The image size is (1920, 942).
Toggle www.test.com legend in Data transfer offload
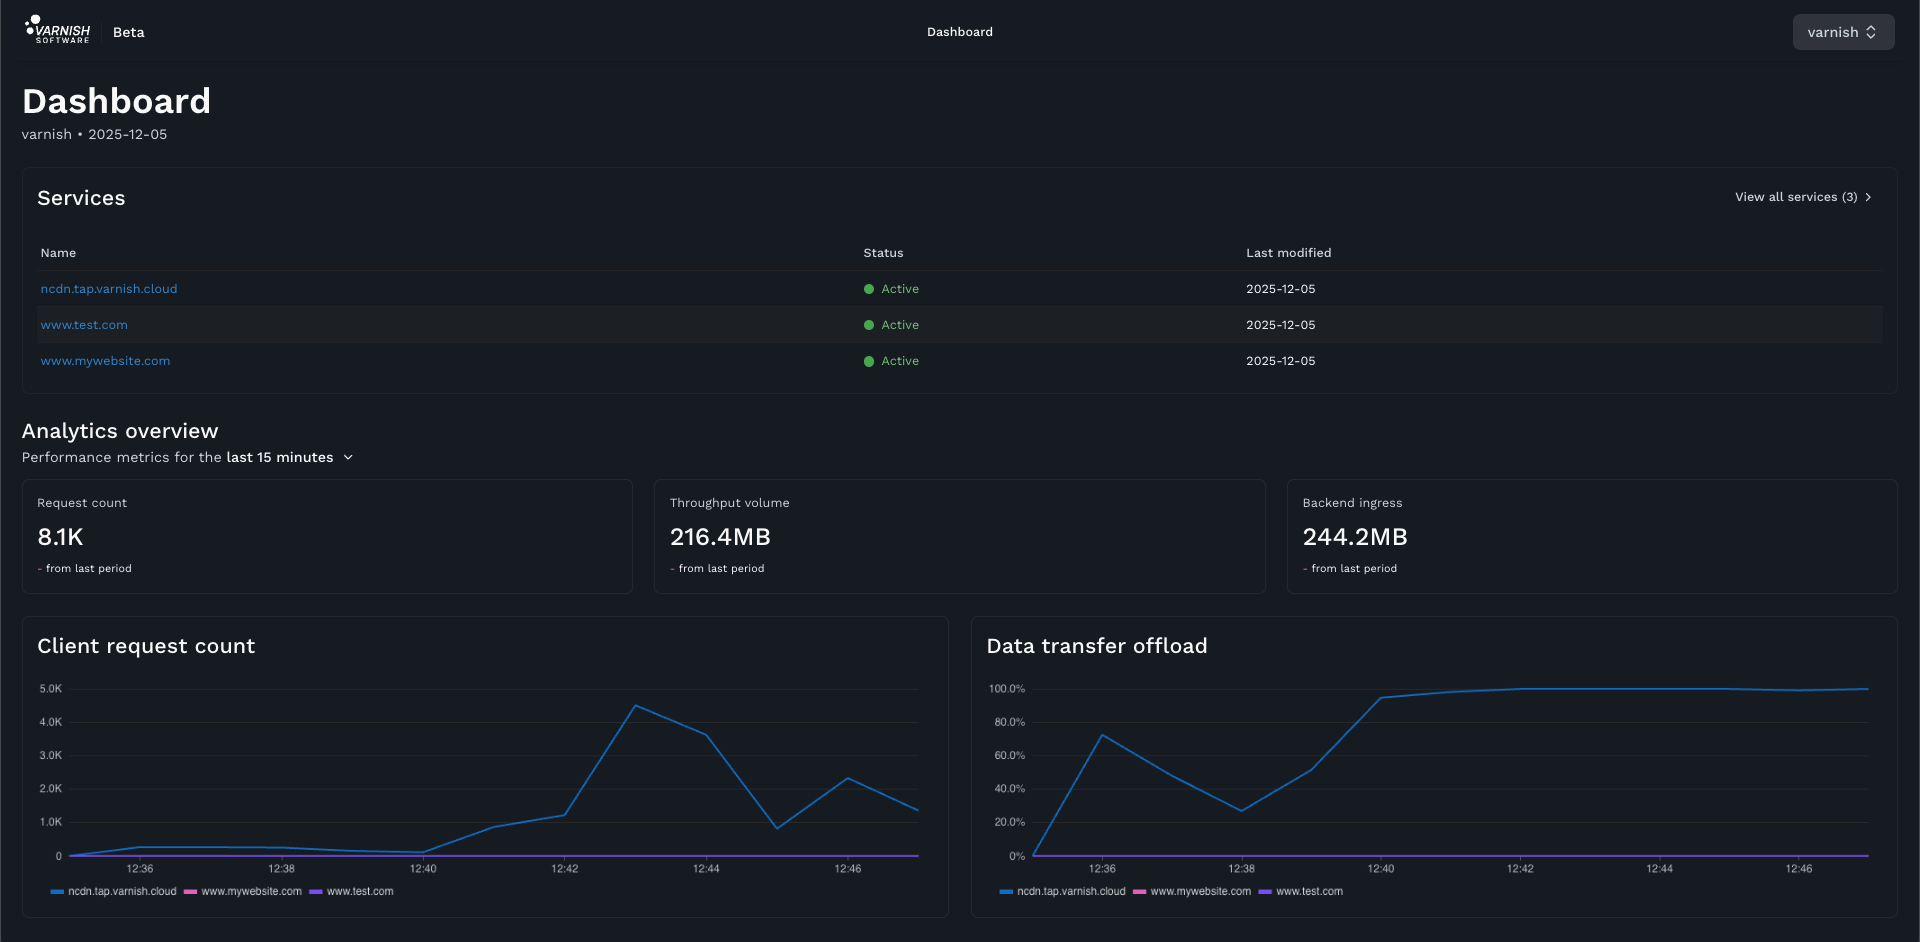1301,891
